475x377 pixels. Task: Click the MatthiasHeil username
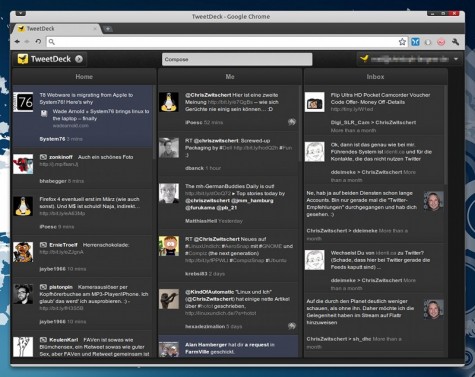click(201, 221)
